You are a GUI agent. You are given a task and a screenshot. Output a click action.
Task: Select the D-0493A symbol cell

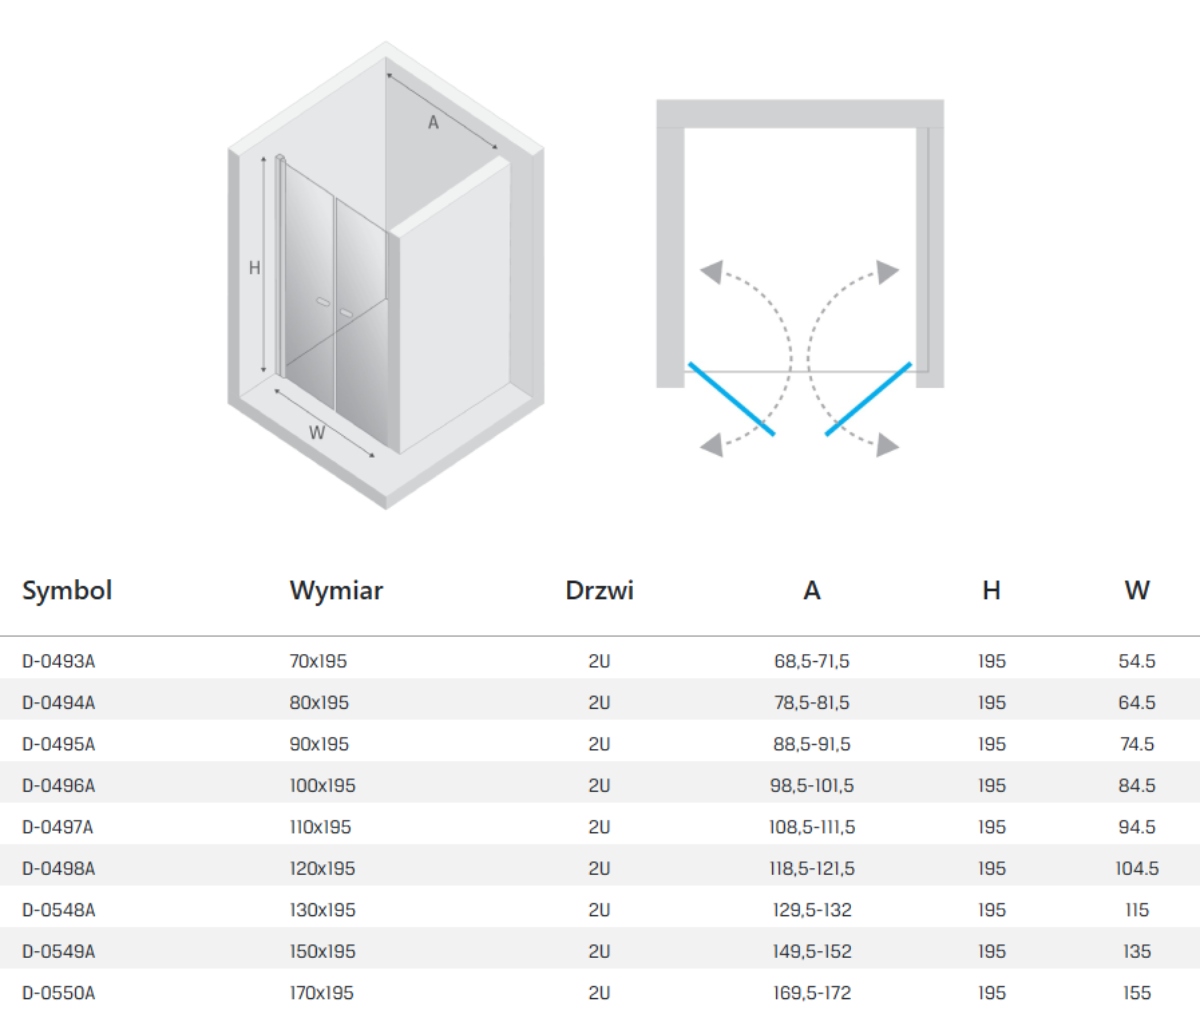point(59,661)
